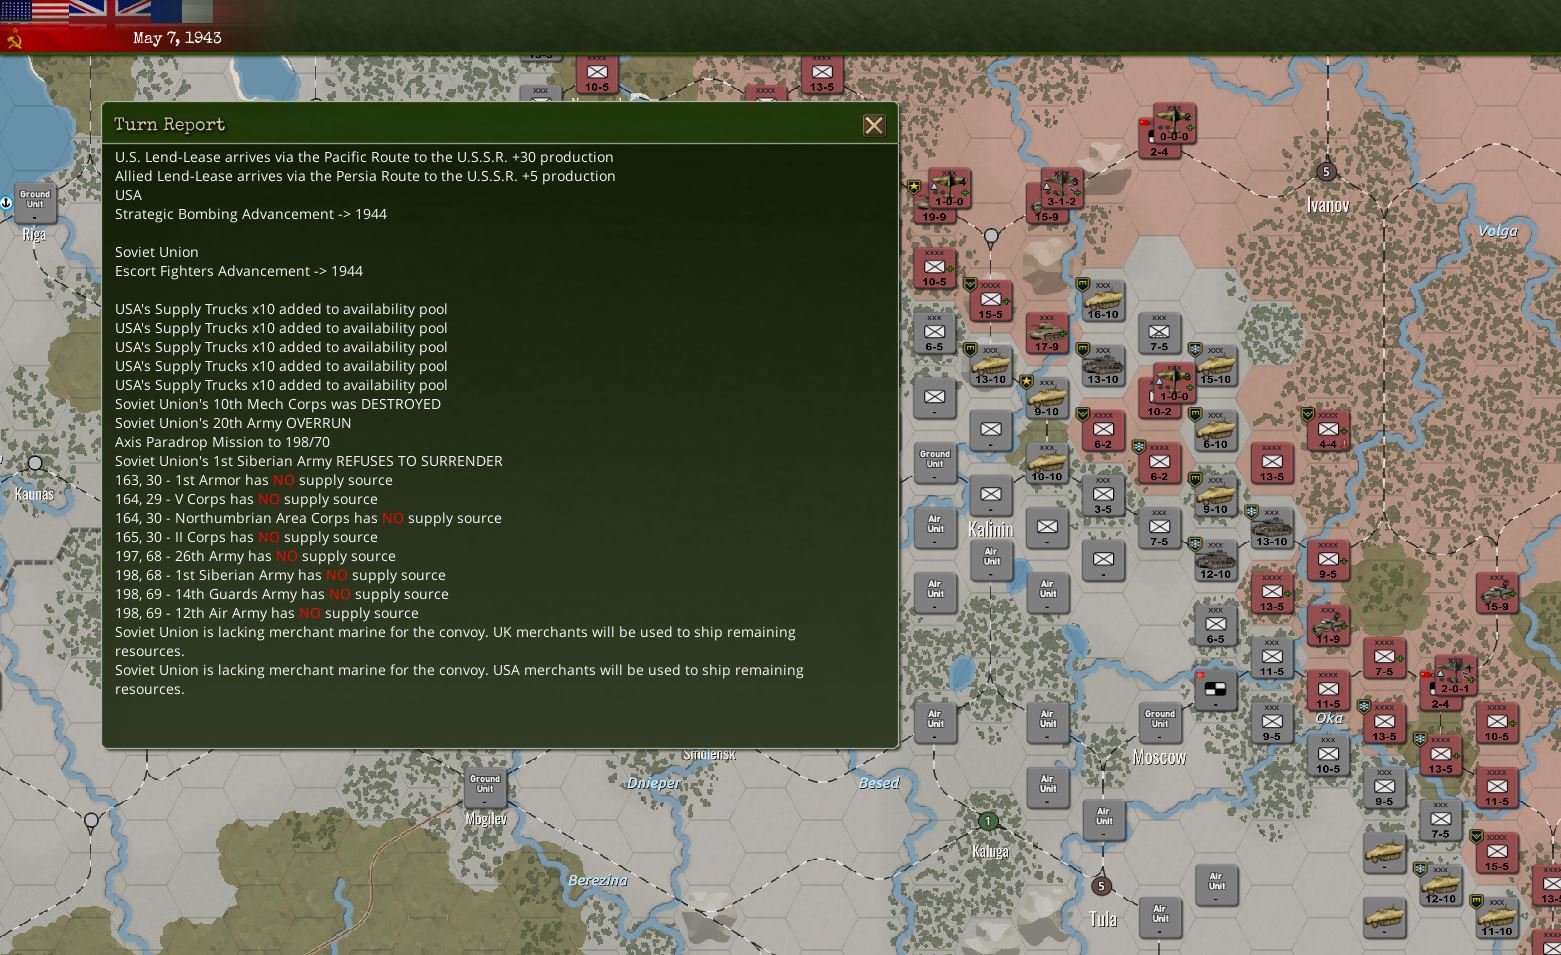Click the 20th Army OVERRUN line
Viewport: 1561px width, 955px height.
(233, 423)
